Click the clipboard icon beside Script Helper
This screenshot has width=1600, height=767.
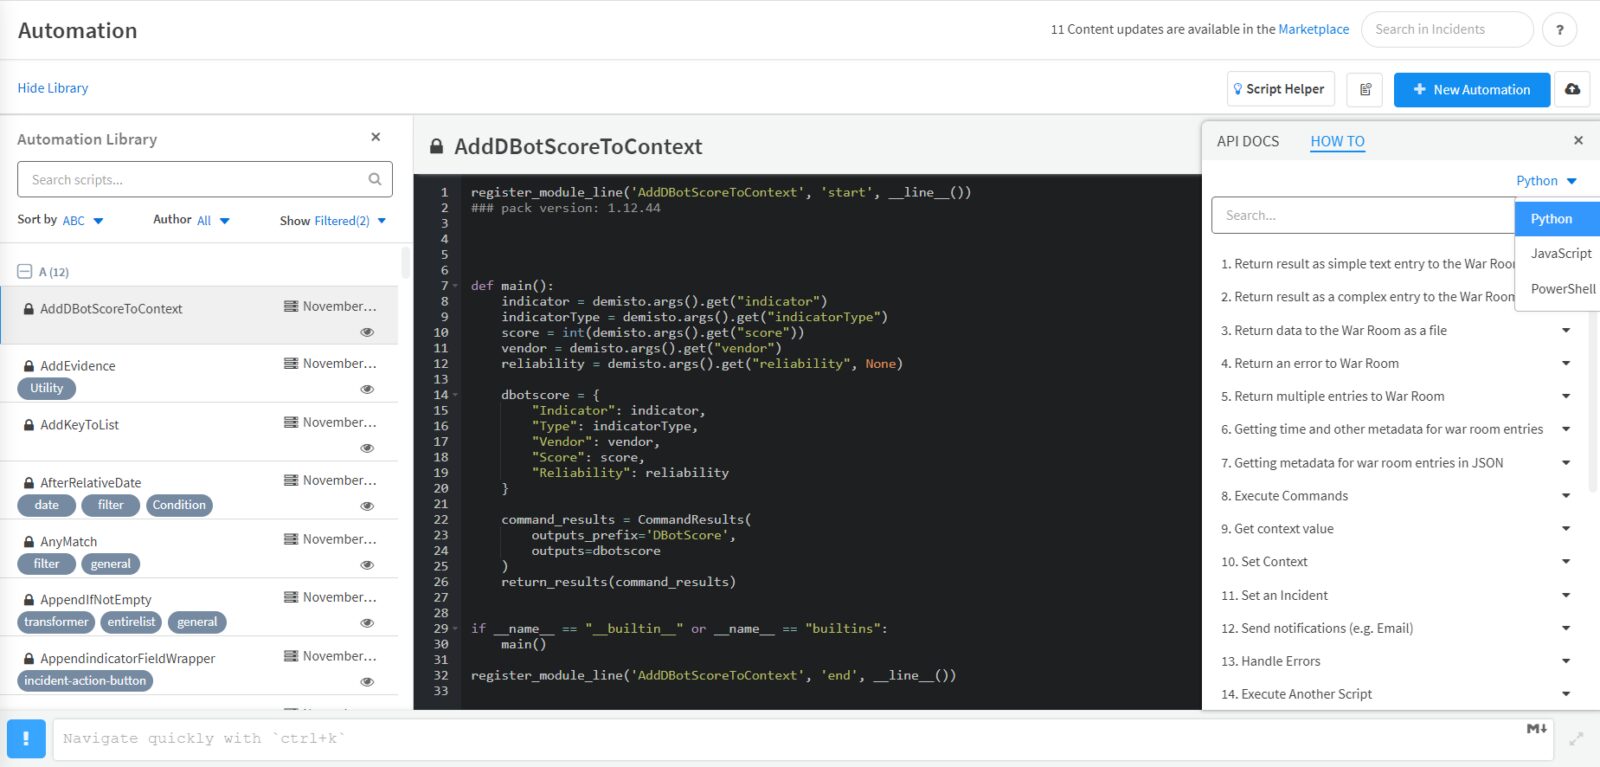coord(1365,89)
